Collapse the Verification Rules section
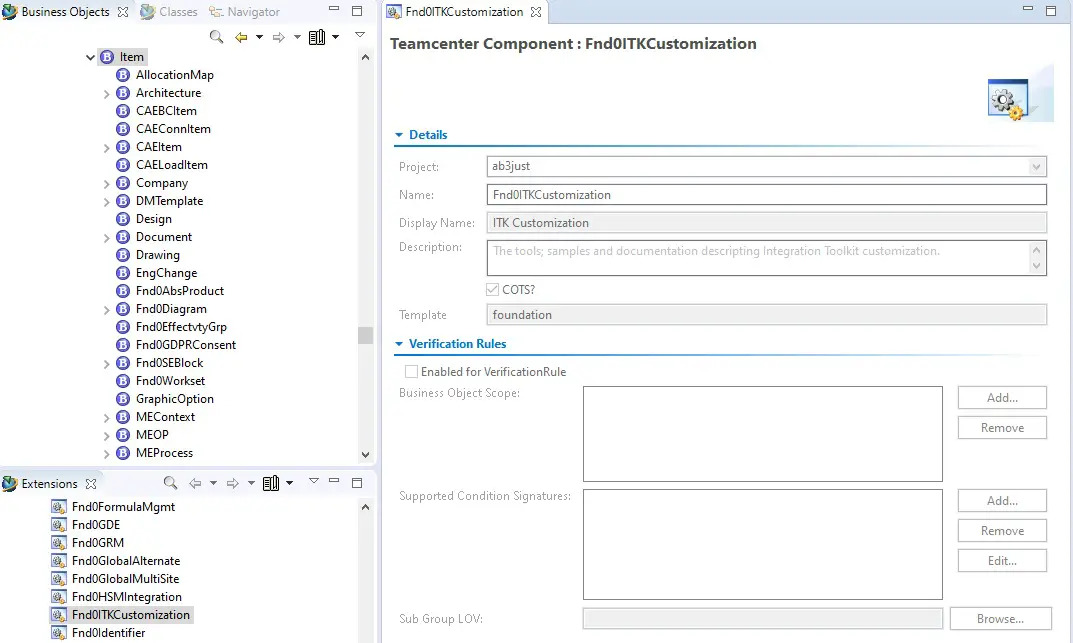This screenshot has height=643, width=1073. click(399, 343)
